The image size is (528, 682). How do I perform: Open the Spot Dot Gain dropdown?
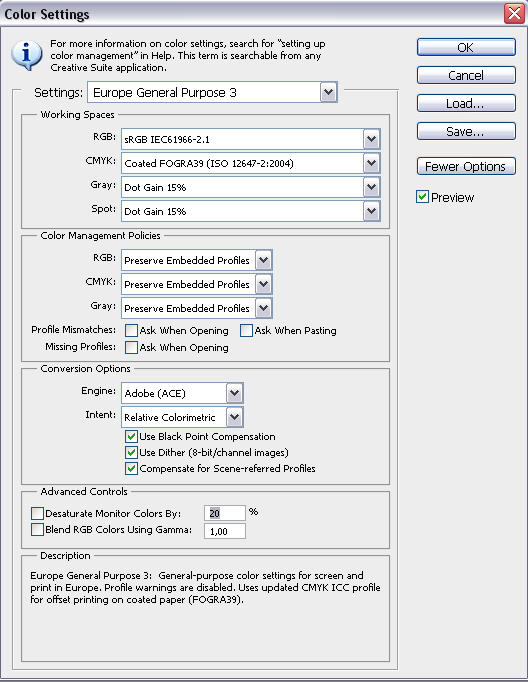251,211
